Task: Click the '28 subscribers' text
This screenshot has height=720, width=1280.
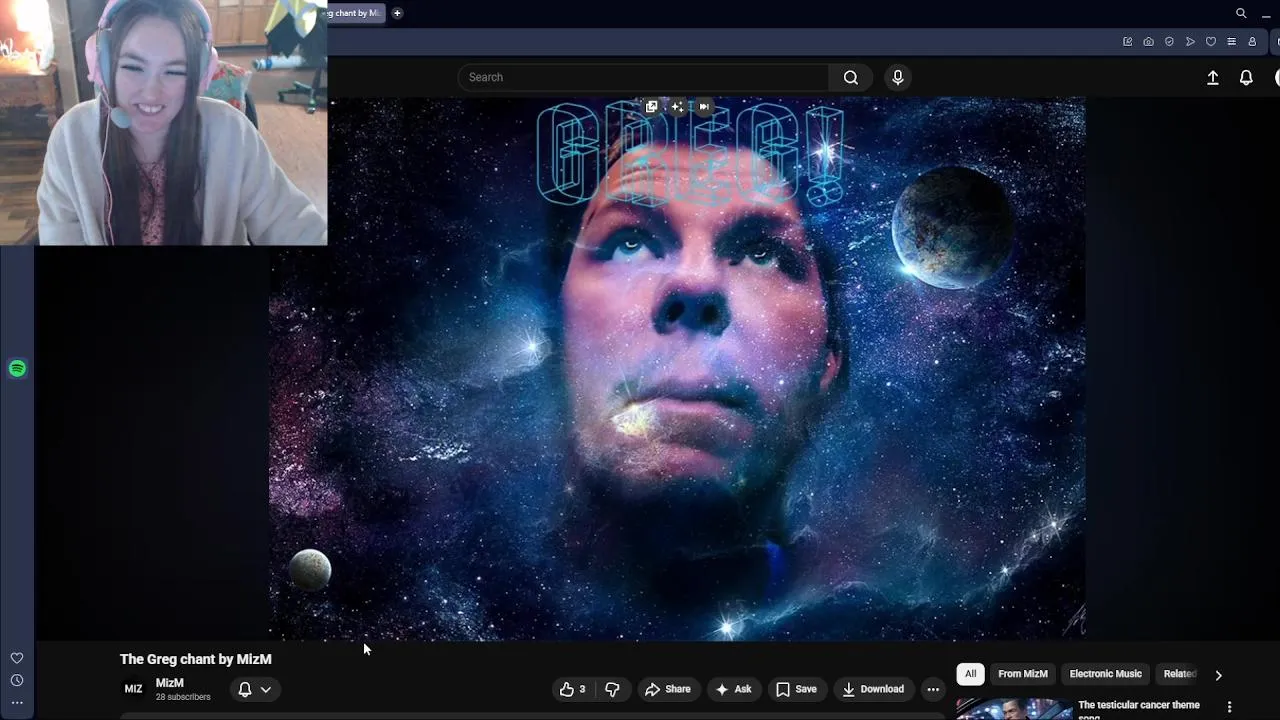Action: click(x=183, y=697)
